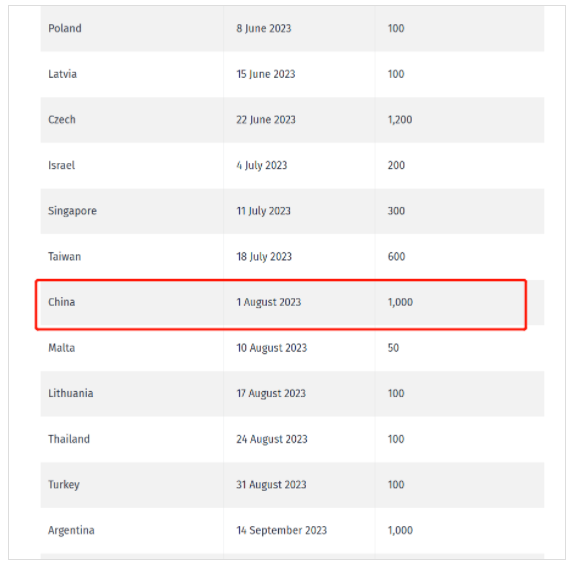Select the 4 July 2023 date
575x570 pixels.
[261, 165]
